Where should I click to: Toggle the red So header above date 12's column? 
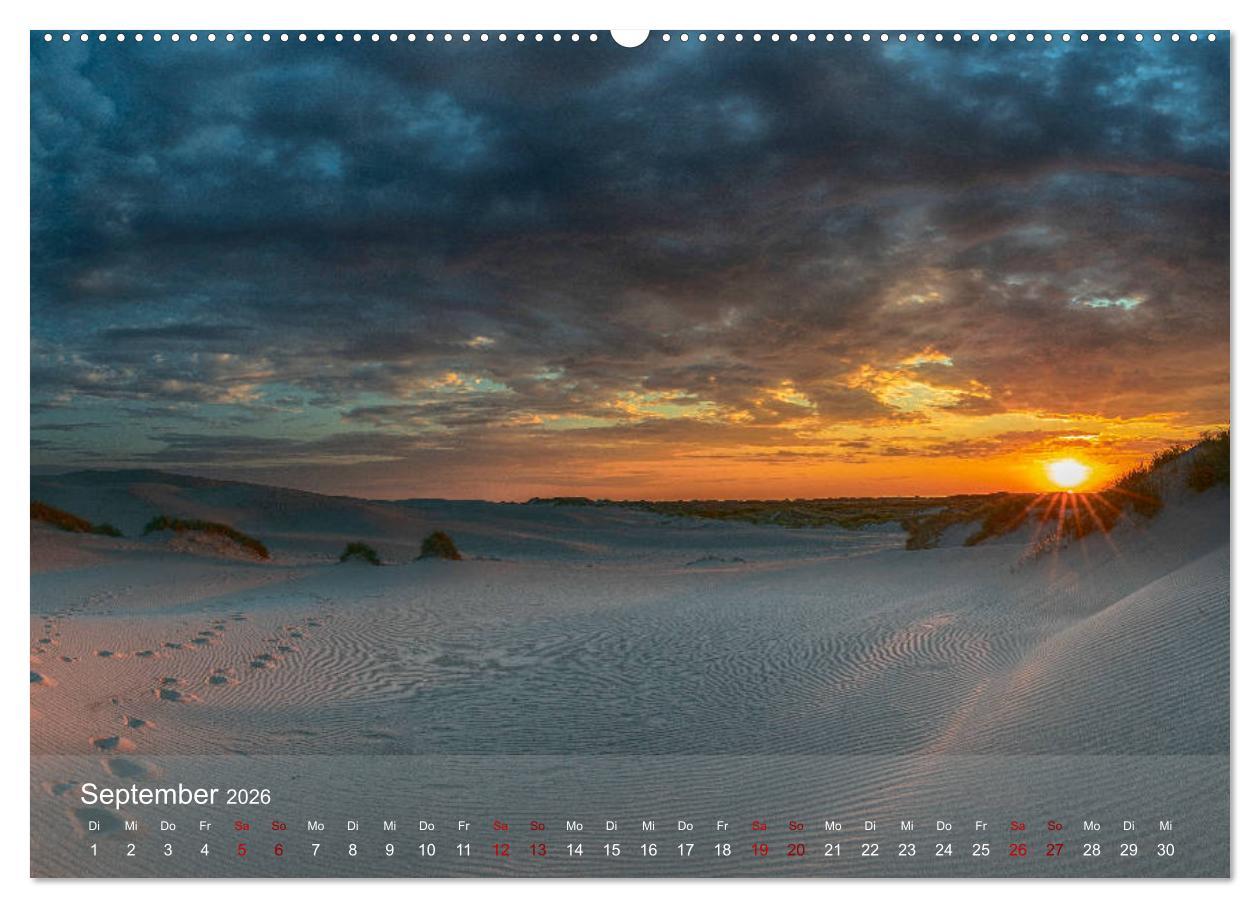tap(538, 828)
